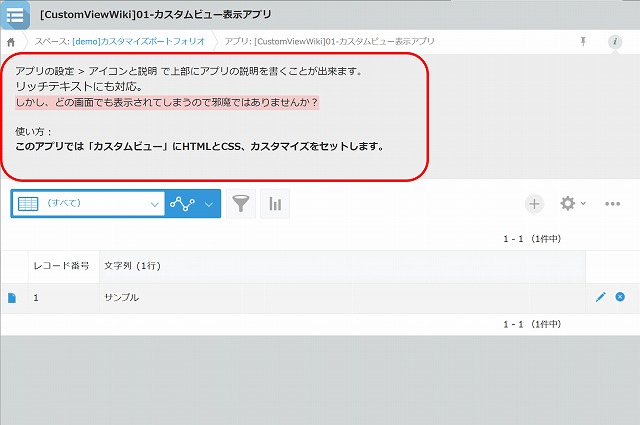640x425 pixels.
Task: Add a new record with the plus button
Action: [534, 204]
